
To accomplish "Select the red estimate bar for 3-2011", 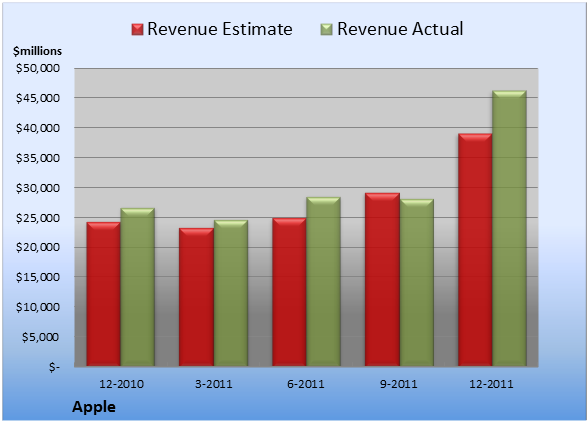I will 196,297.
